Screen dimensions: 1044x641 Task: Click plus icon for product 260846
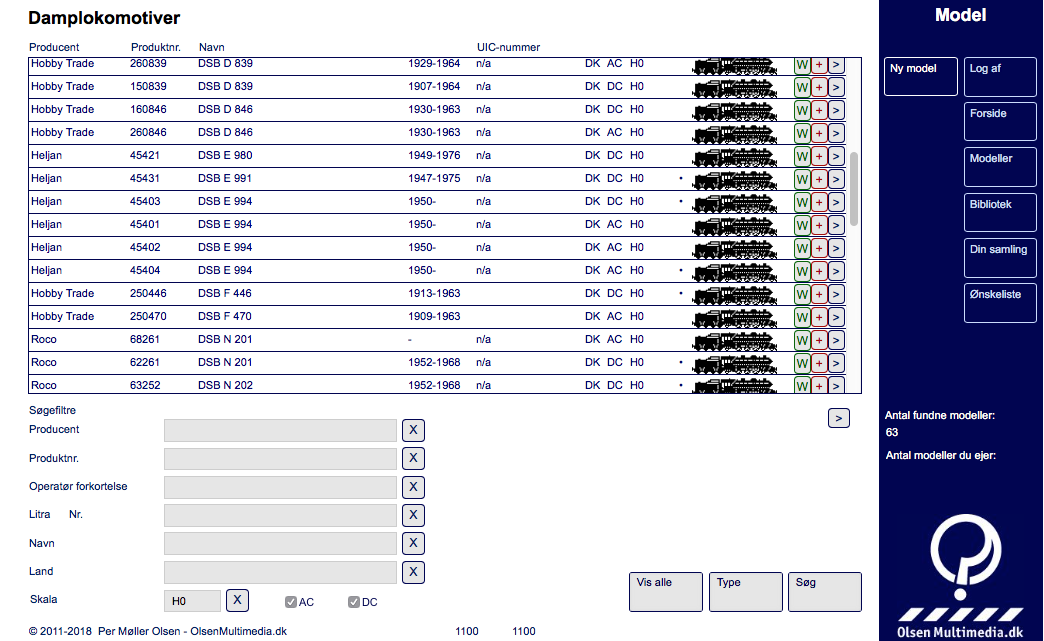coord(819,133)
